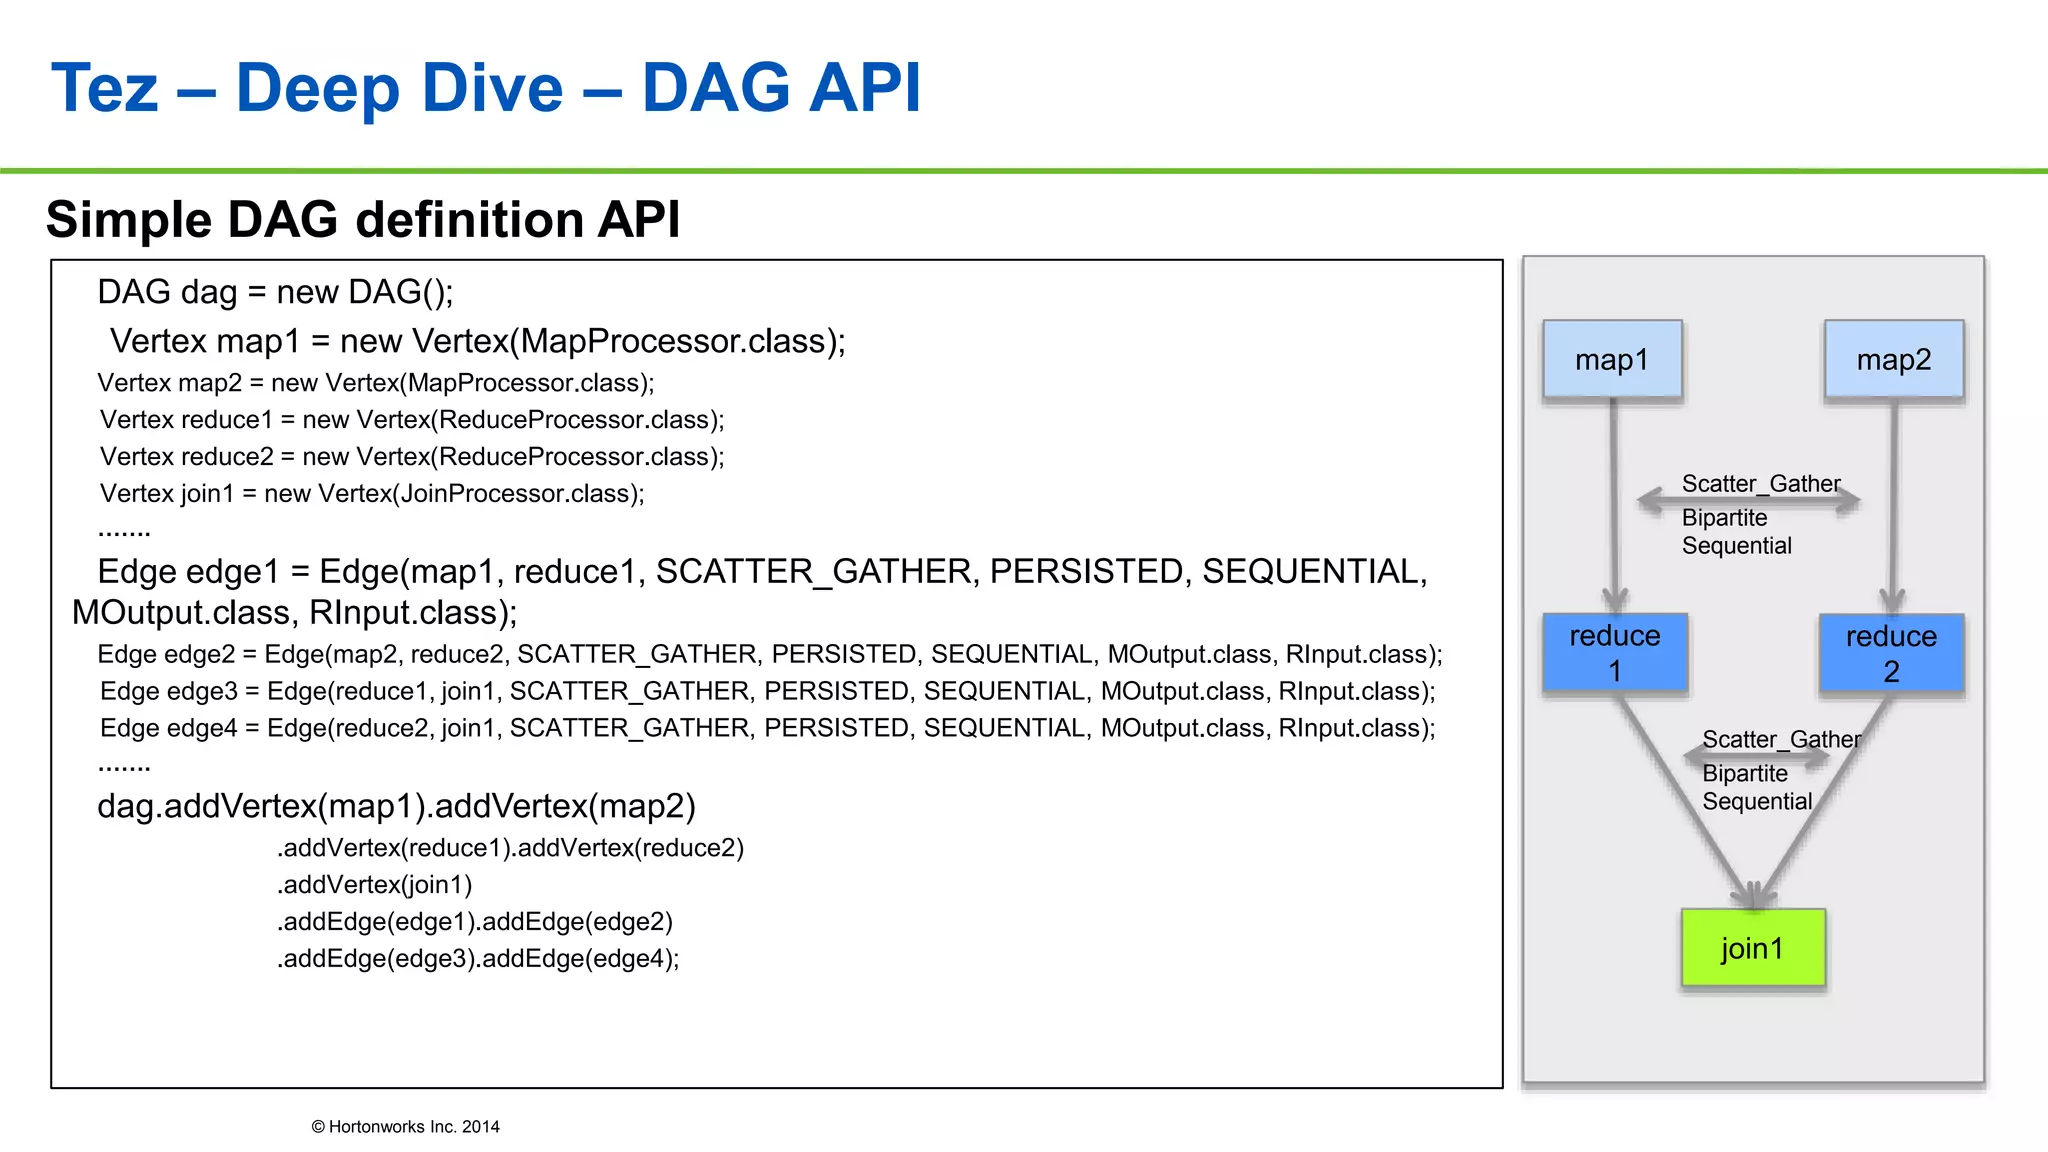Click the Hortonworks Inc. 2014 copyright
The height and width of the screenshot is (1152, 2048).
405,1127
